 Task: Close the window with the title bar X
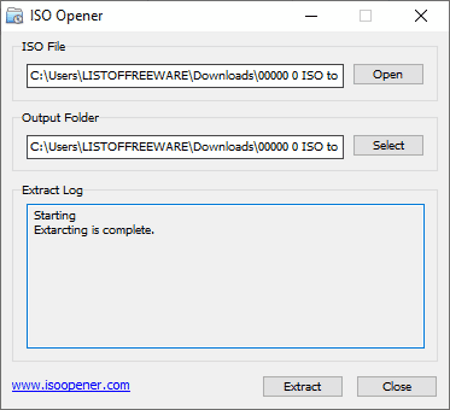click(421, 16)
